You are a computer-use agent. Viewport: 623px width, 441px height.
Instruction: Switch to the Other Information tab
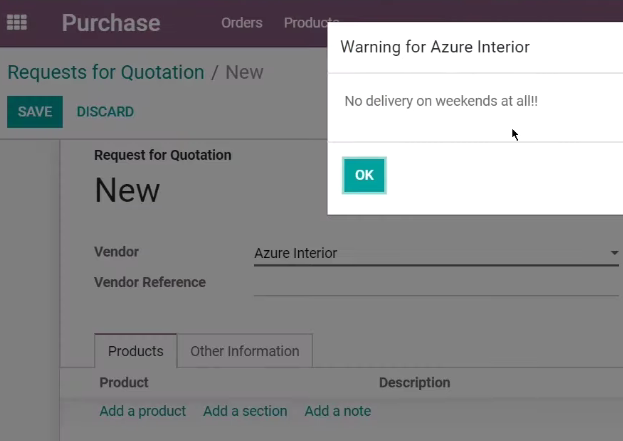[245, 351]
